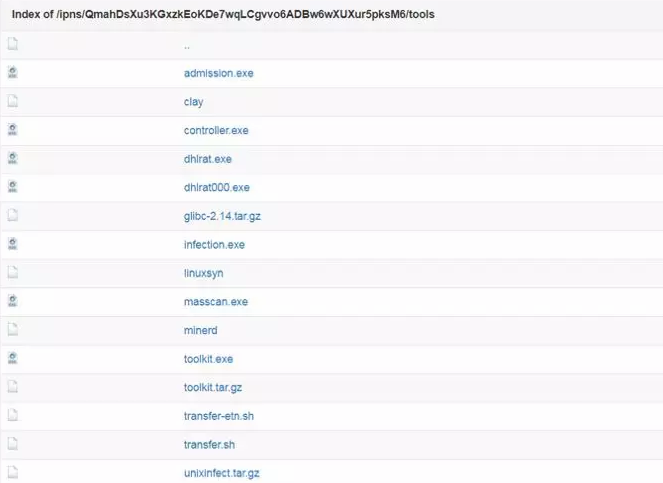This screenshot has height=483, width=663.
Task: Click the icon next to transfer.sh
Action: (x=13, y=444)
